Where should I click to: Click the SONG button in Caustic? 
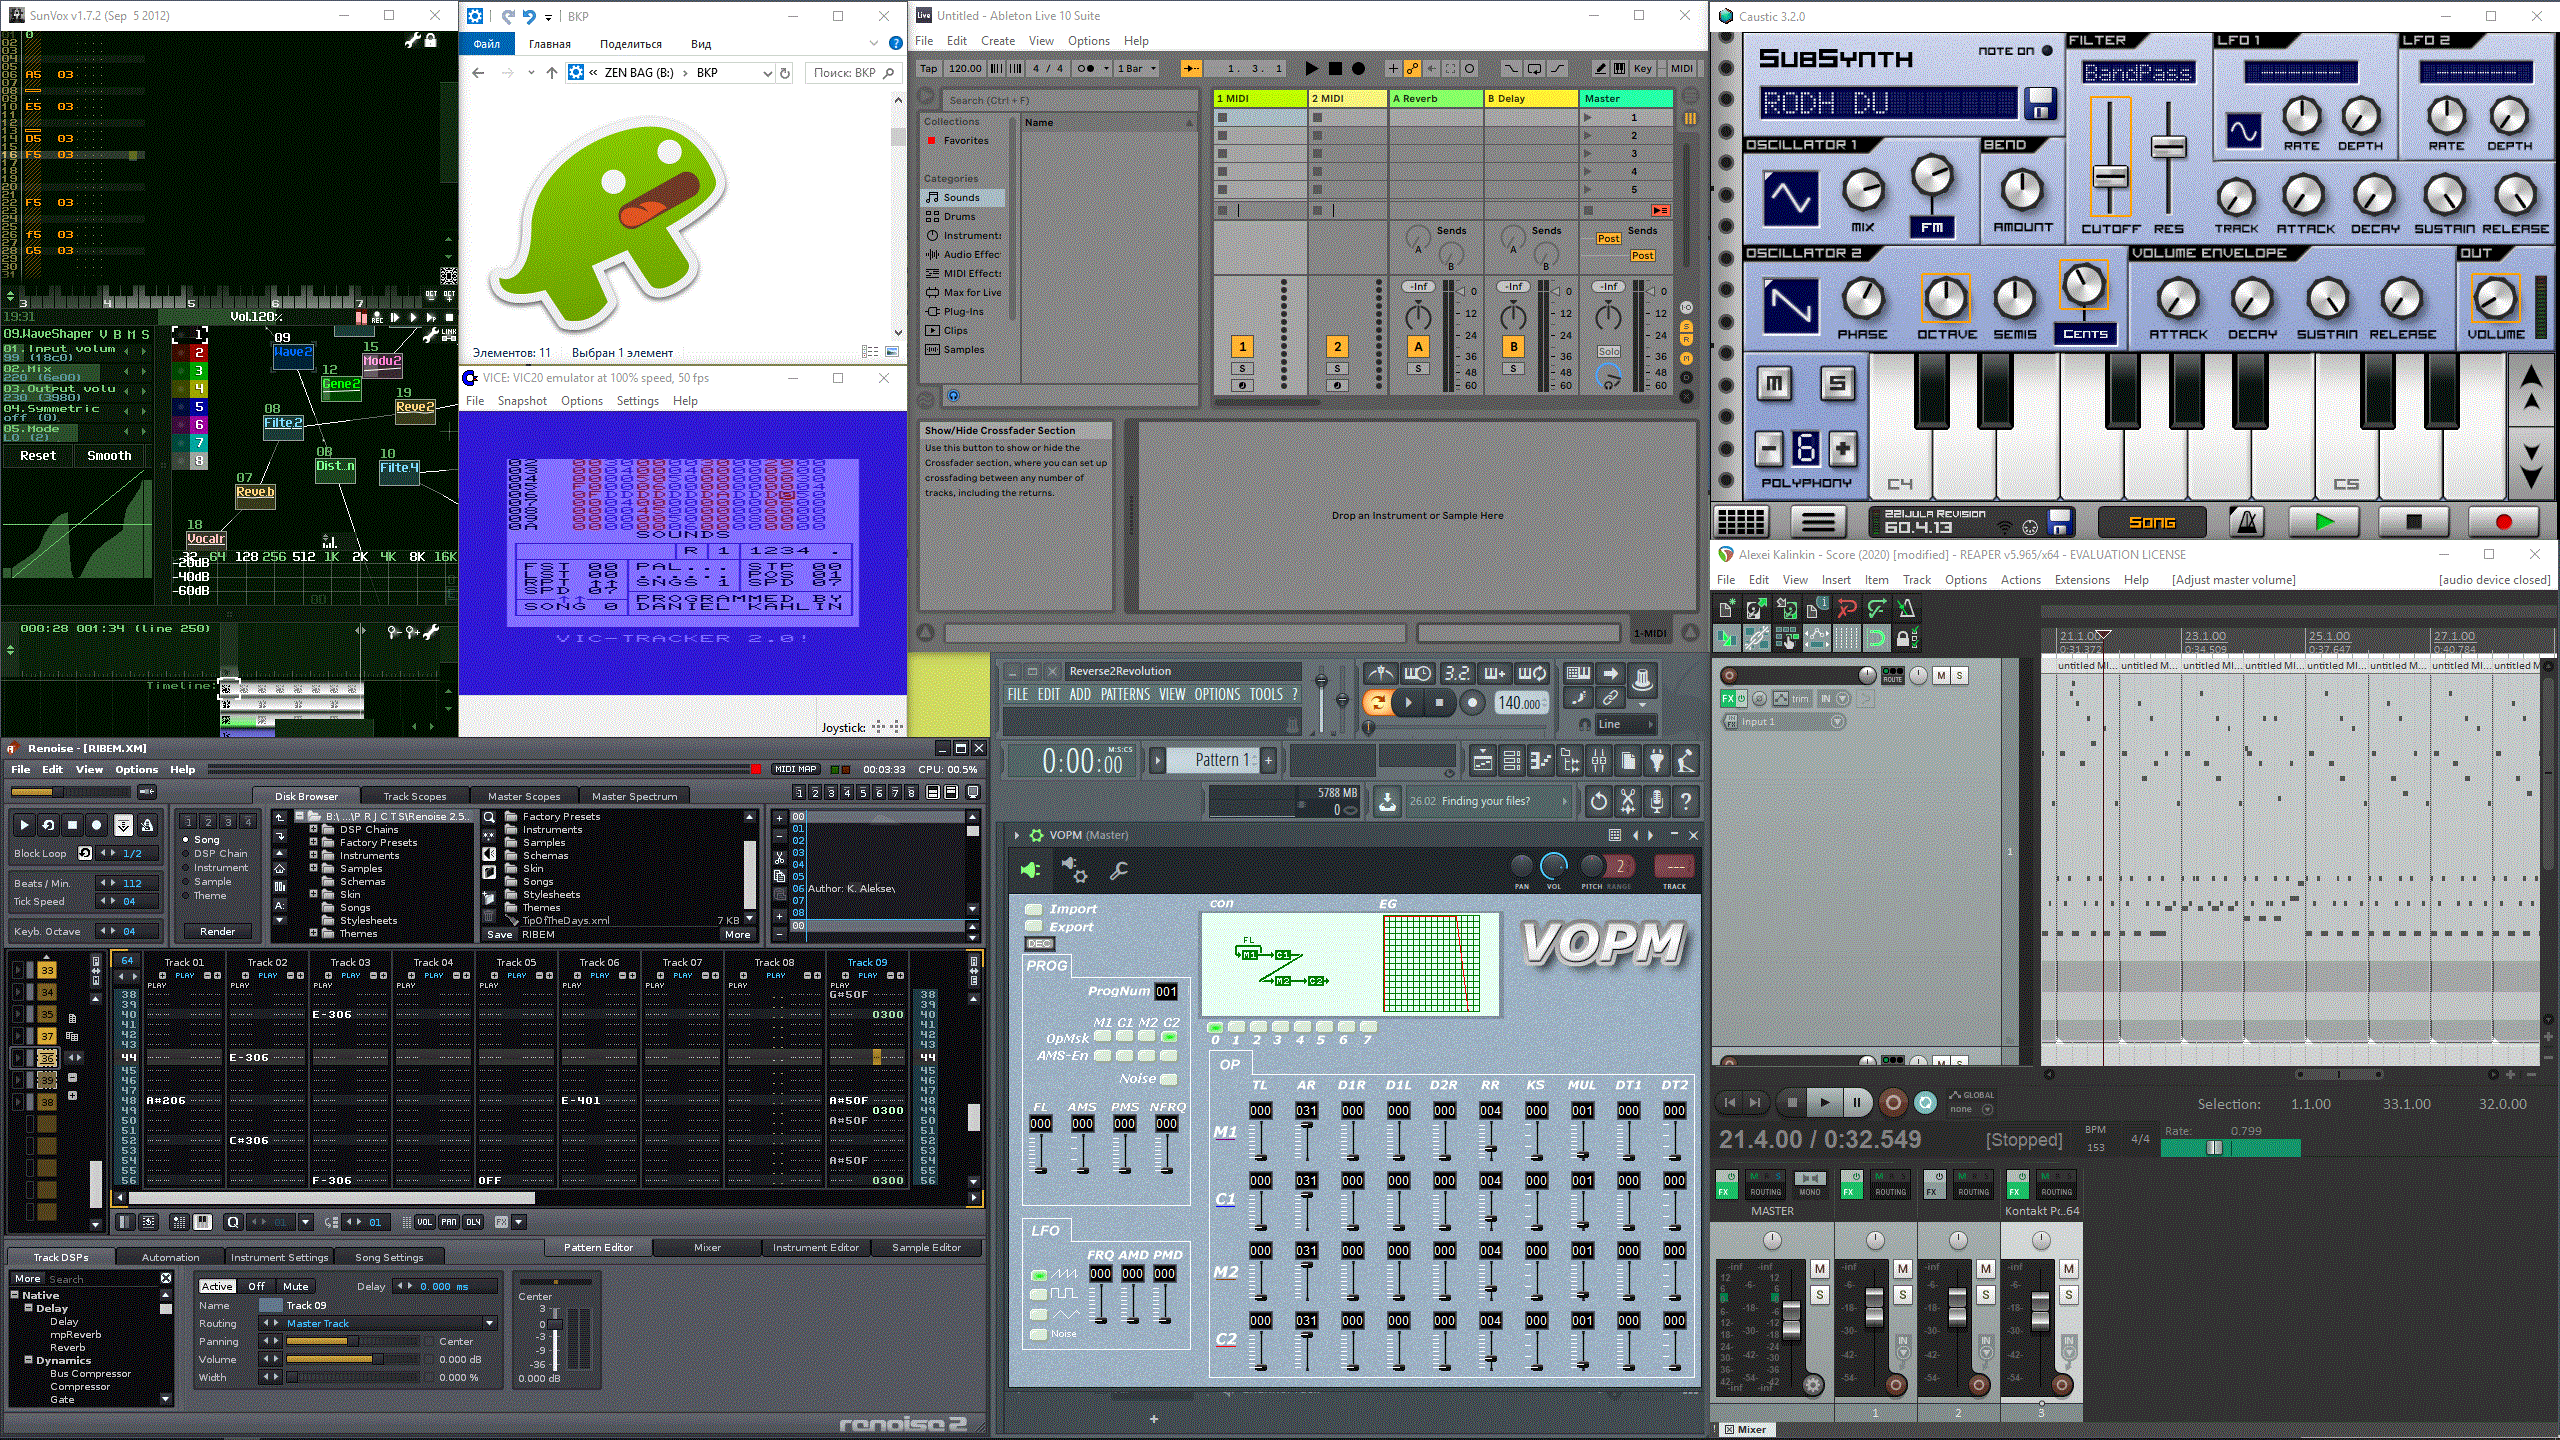pyautogui.click(x=2152, y=522)
